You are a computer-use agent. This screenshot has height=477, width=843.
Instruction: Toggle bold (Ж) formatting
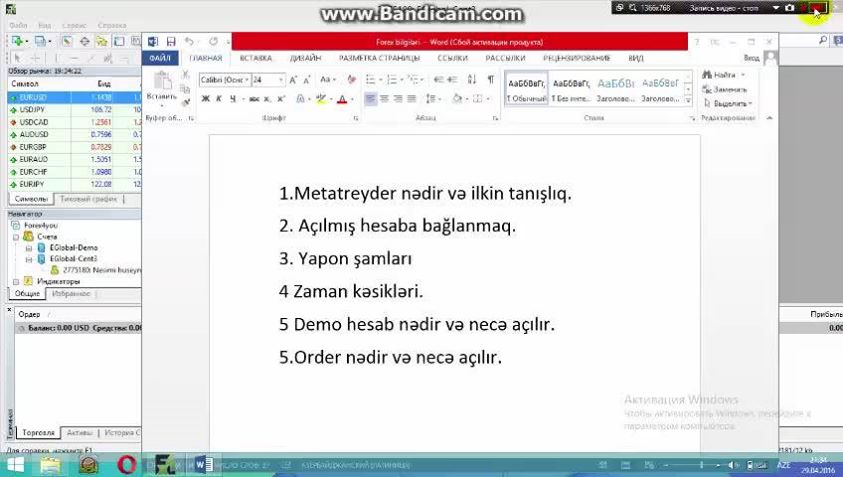(x=205, y=99)
